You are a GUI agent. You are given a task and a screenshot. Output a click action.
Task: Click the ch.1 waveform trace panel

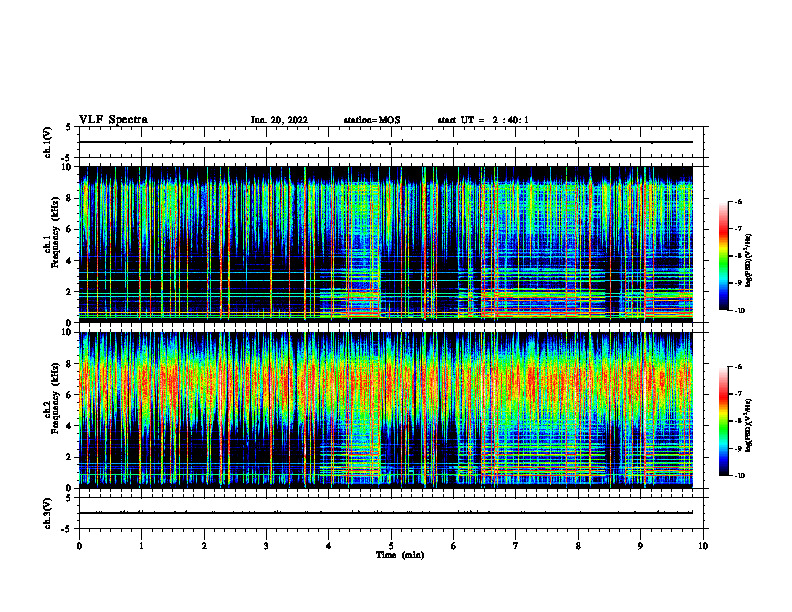pos(391,142)
